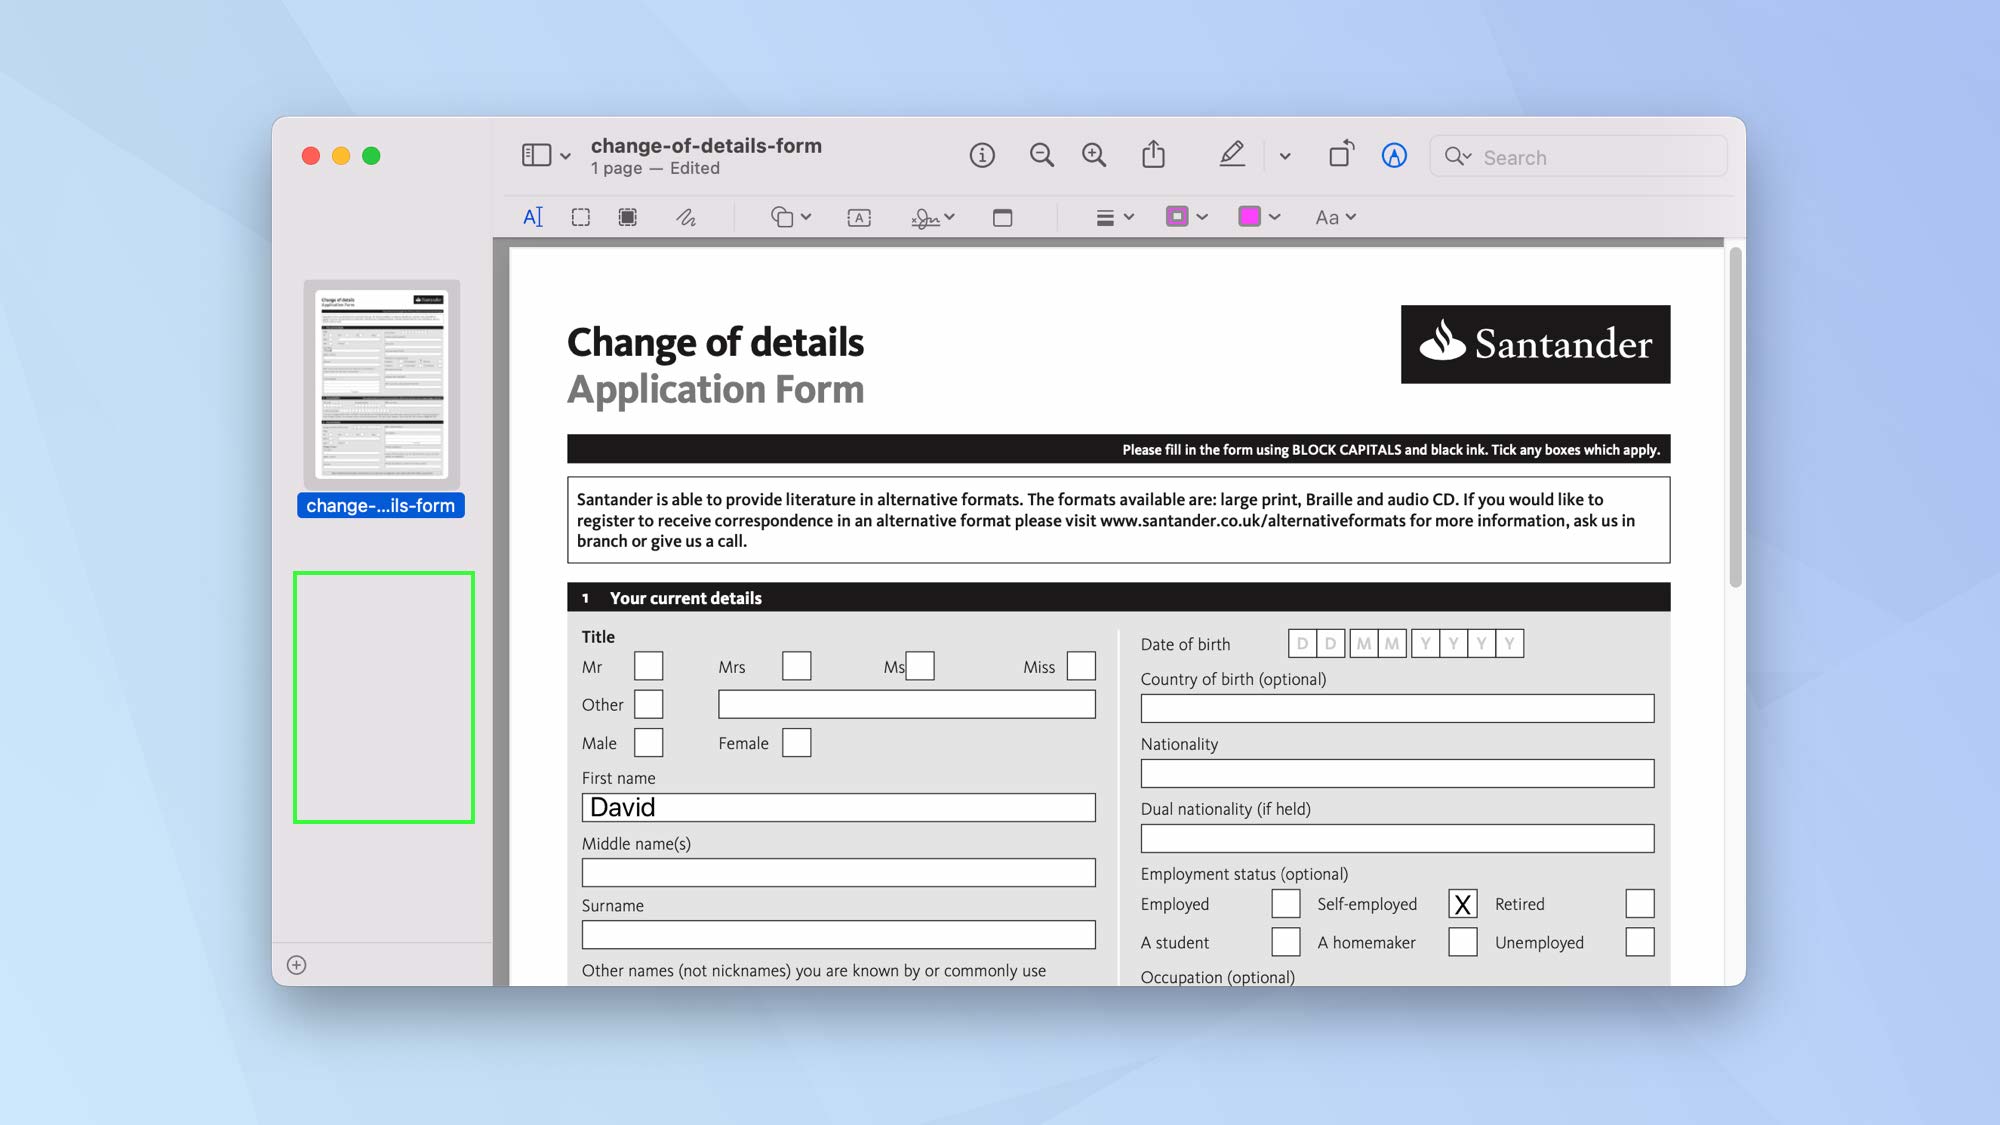Click the Rotate page icon
This screenshot has height=1125, width=2000.
[x=1340, y=153]
